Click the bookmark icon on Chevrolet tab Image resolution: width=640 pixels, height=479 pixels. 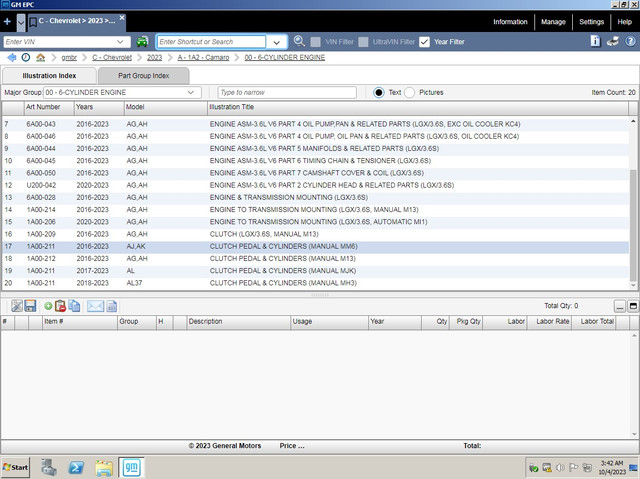pyautogui.click(x=33, y=22)
